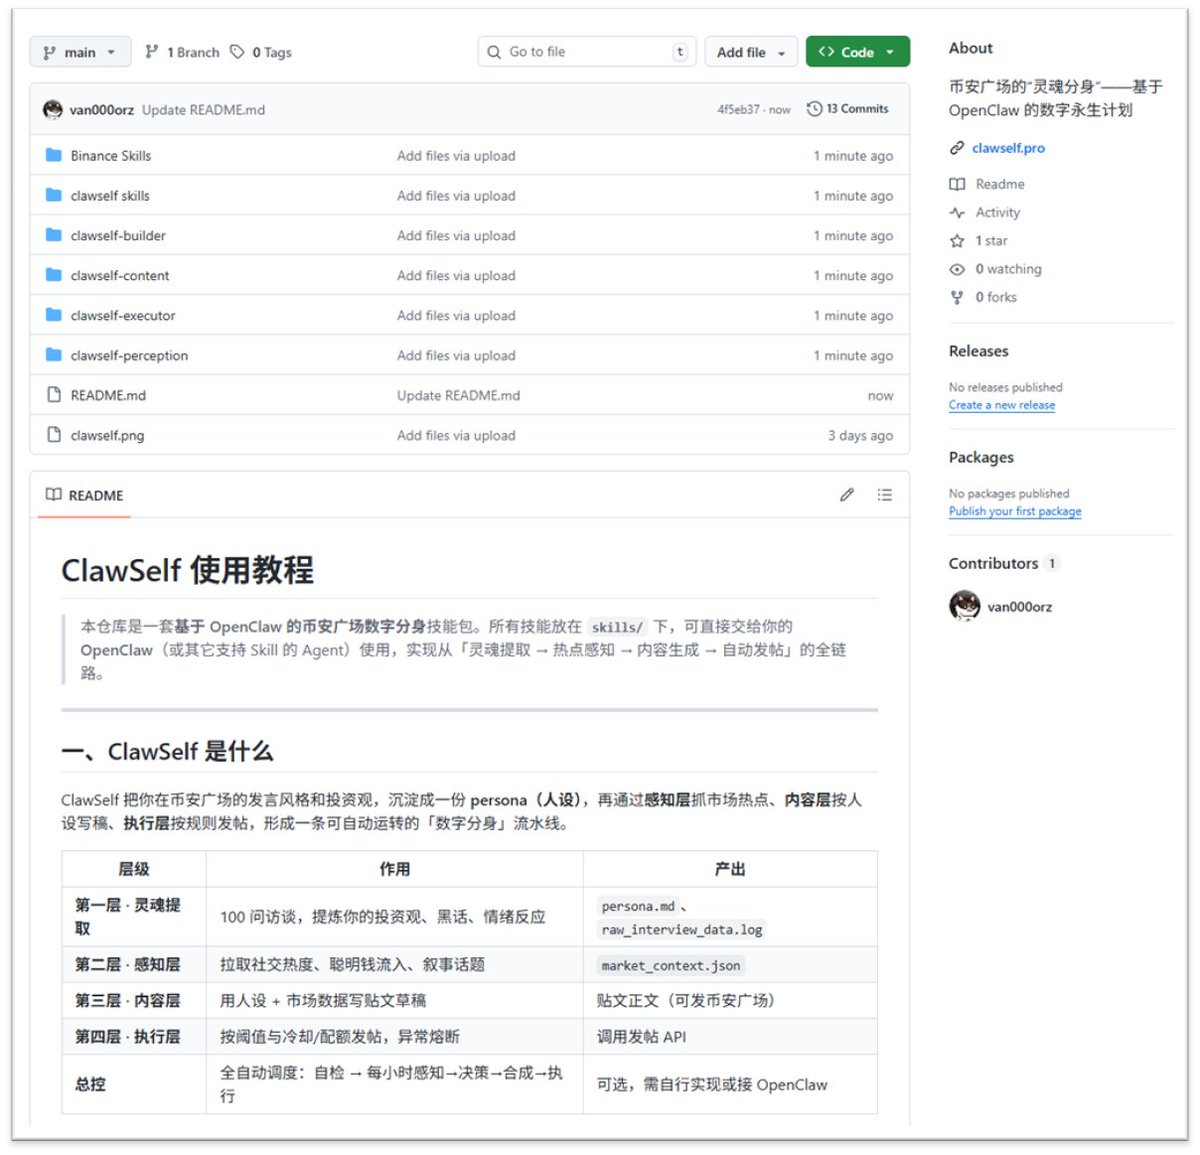Click the file icon for README.md
Viewport: 1200px width, 1155px height.
(54, 395)
